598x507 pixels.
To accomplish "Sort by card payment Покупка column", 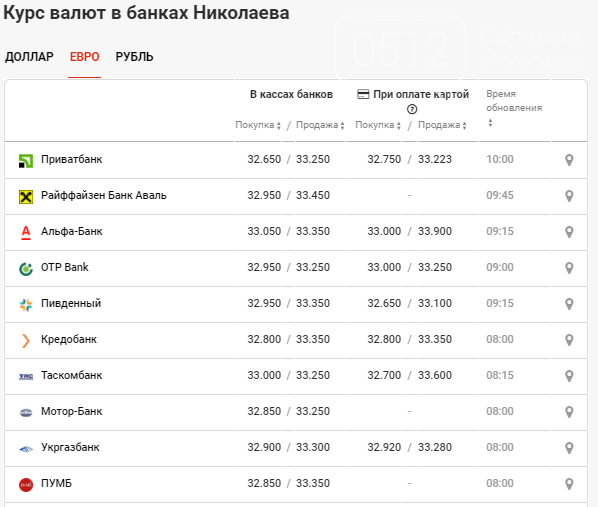I will click(378, 125).
